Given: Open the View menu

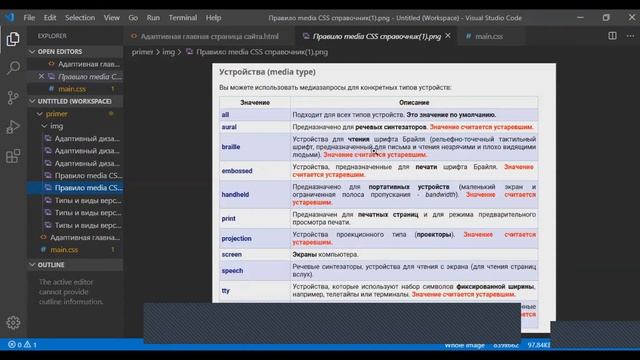Looking at the screenshot, I should click(x=111, y=18).
